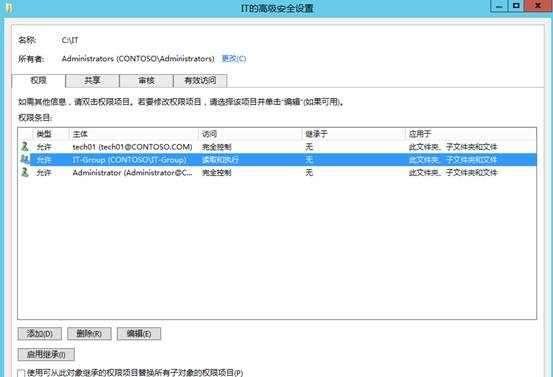The height and width of the screenshot is (377, 553).
Task: Click the folder icon in the title bar
Action: point(8,8)
